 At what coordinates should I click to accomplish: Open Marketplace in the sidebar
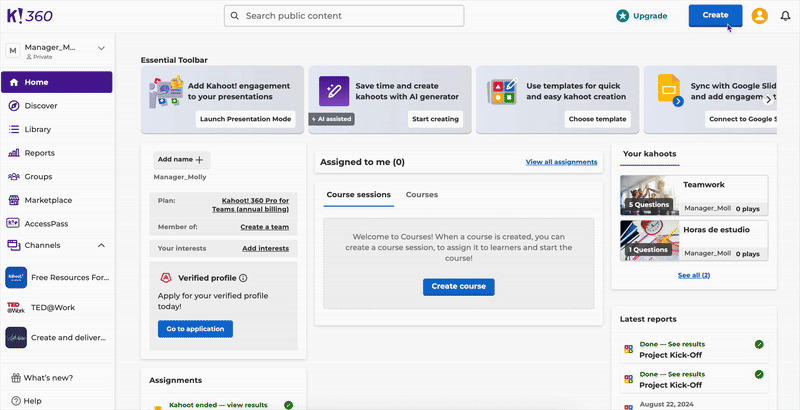(x=48, y=200)
